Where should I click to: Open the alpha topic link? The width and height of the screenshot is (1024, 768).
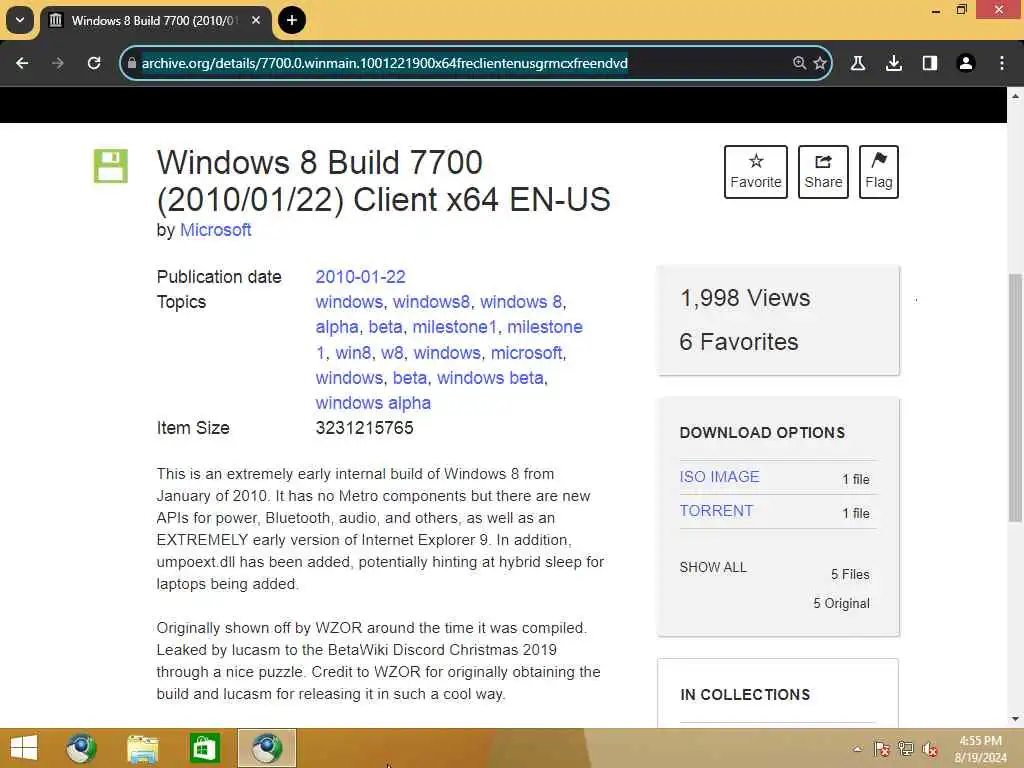(x=337, y=327)
